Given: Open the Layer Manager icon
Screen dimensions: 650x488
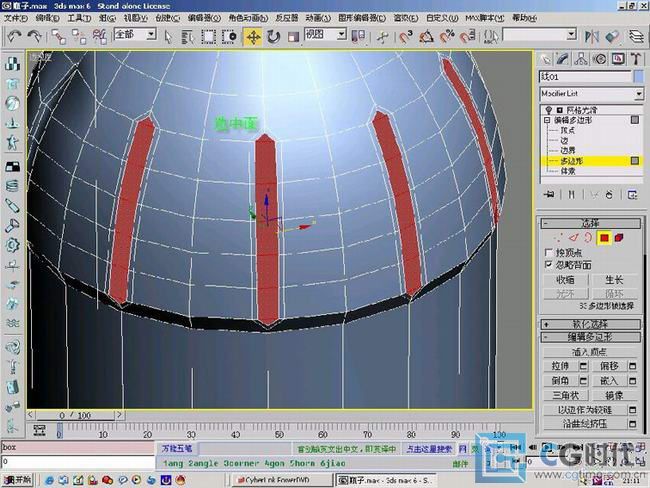Looking at the screenshot, I should click(636, 36).
